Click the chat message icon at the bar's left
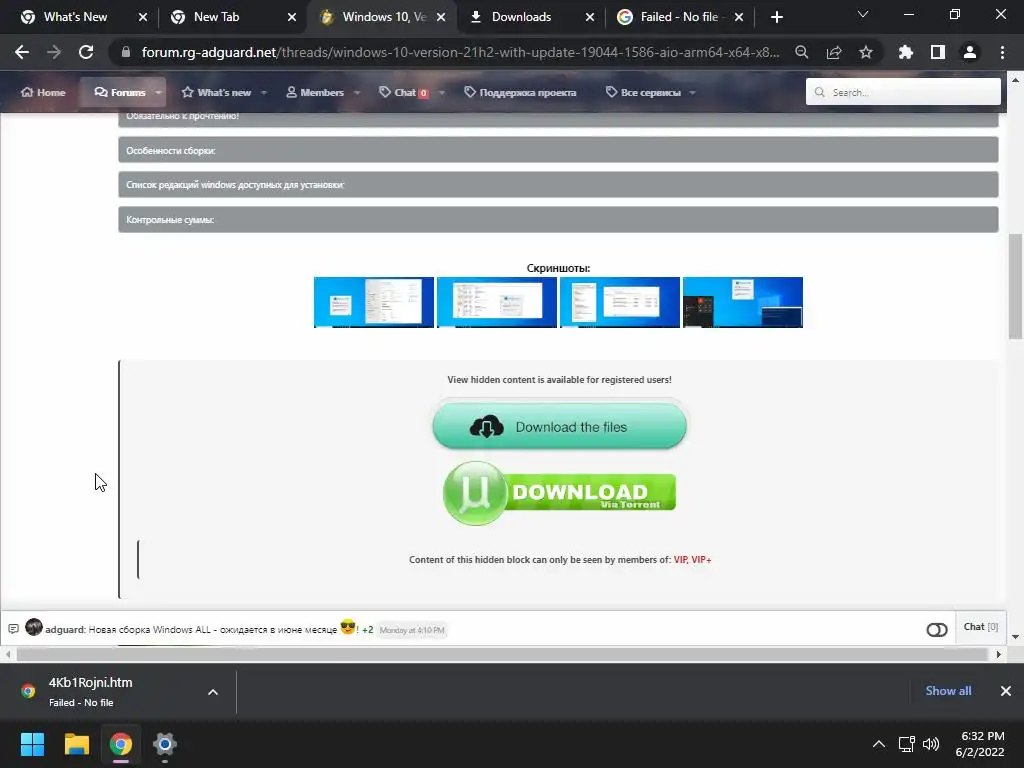Image resolution: width=1024 pixels, height=768 pixels. point(13,629)
